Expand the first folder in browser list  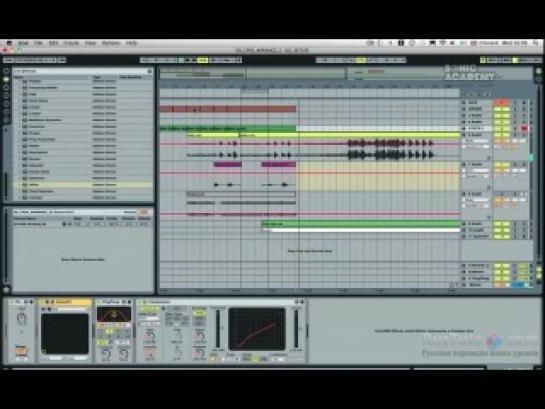point(19,81)
